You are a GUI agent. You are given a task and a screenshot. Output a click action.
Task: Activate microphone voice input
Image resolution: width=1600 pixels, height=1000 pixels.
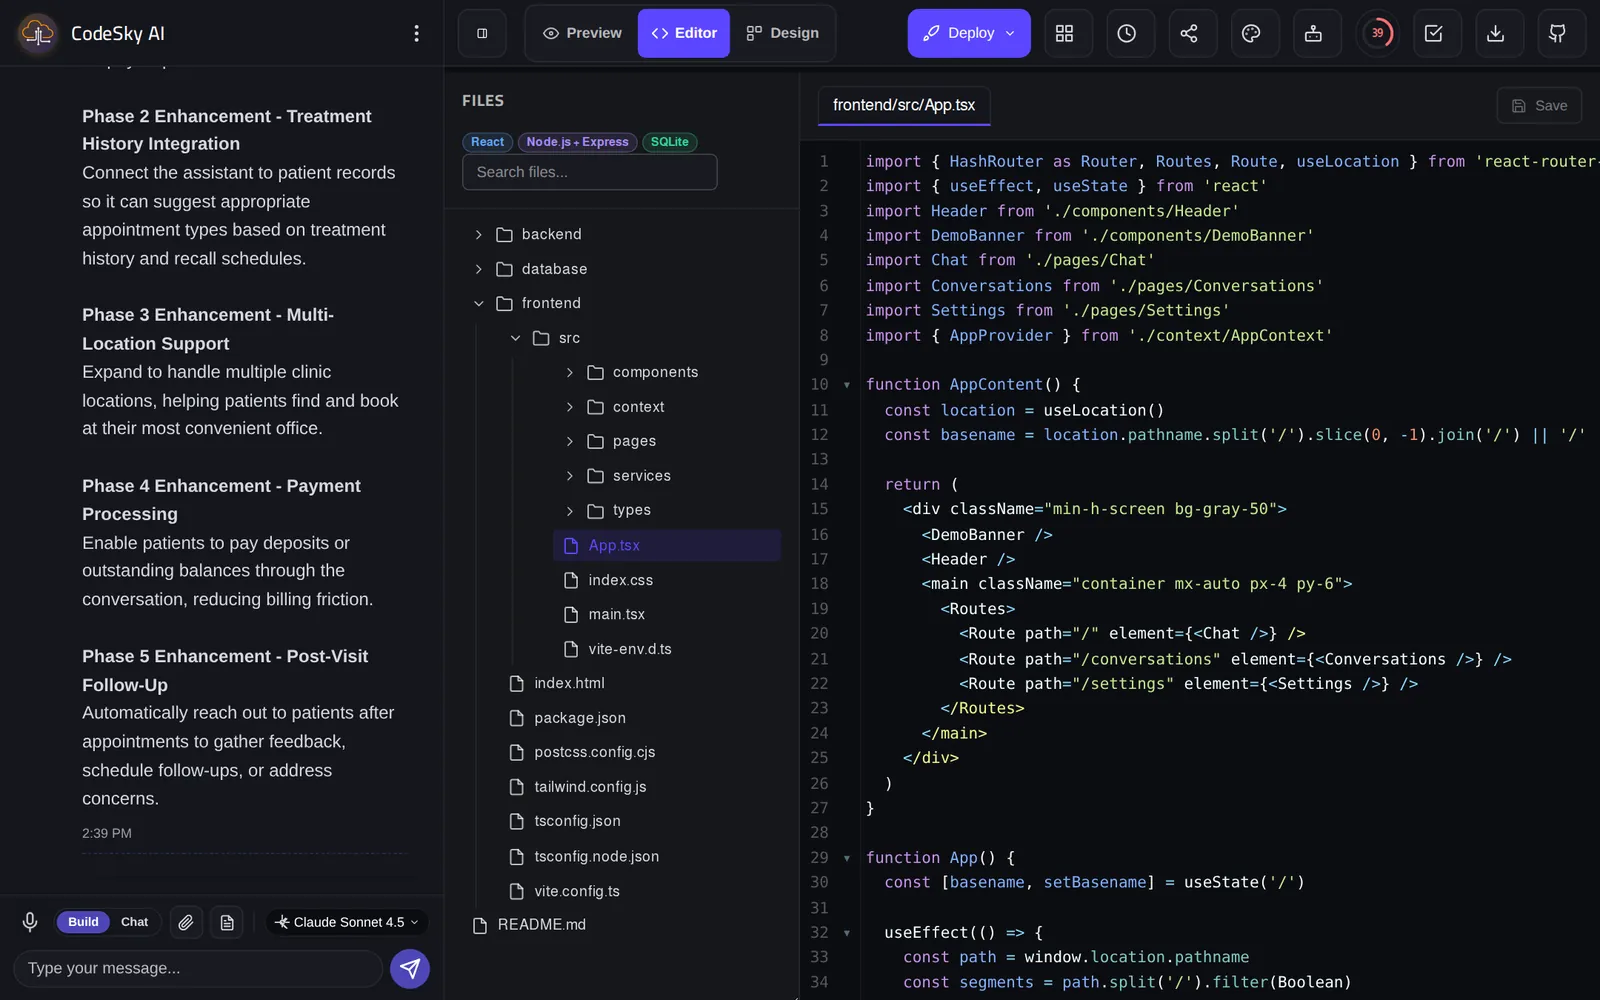[30, 922]
